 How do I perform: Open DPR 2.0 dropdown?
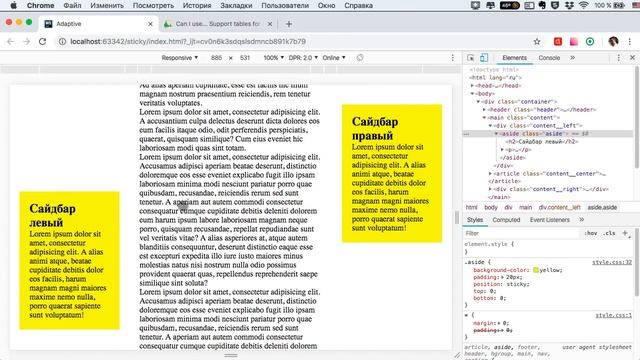303,58
